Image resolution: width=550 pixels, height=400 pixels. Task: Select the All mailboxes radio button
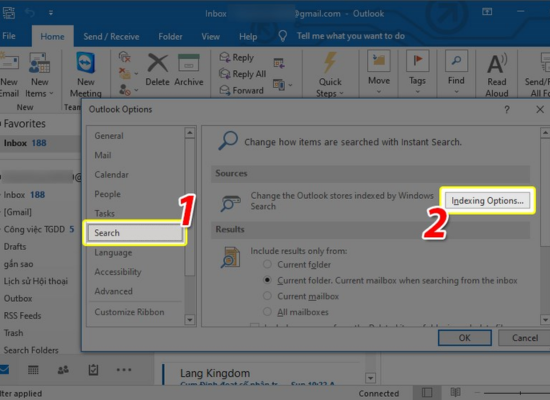click(x=267, y=312)
